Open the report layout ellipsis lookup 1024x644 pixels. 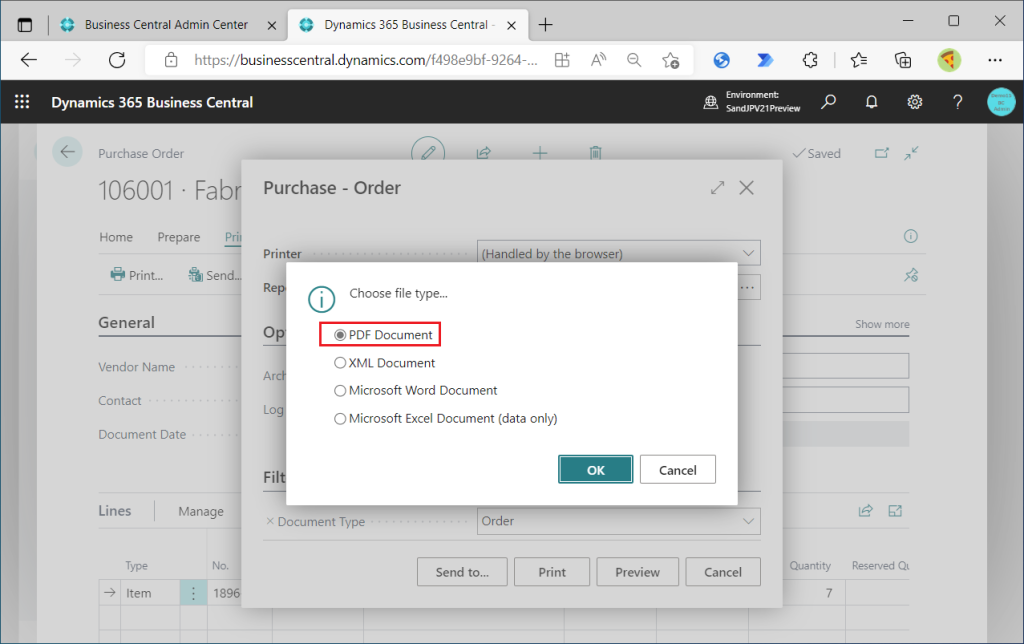(x=747, y=287)
